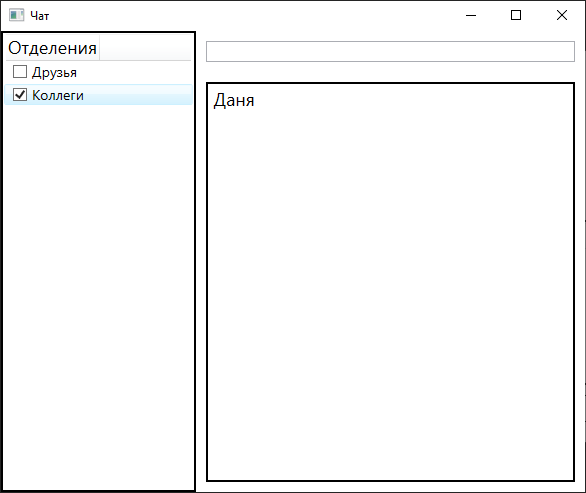Click the Чат window app icon
The width and height of the screenshot is (586, 493).
16,15
